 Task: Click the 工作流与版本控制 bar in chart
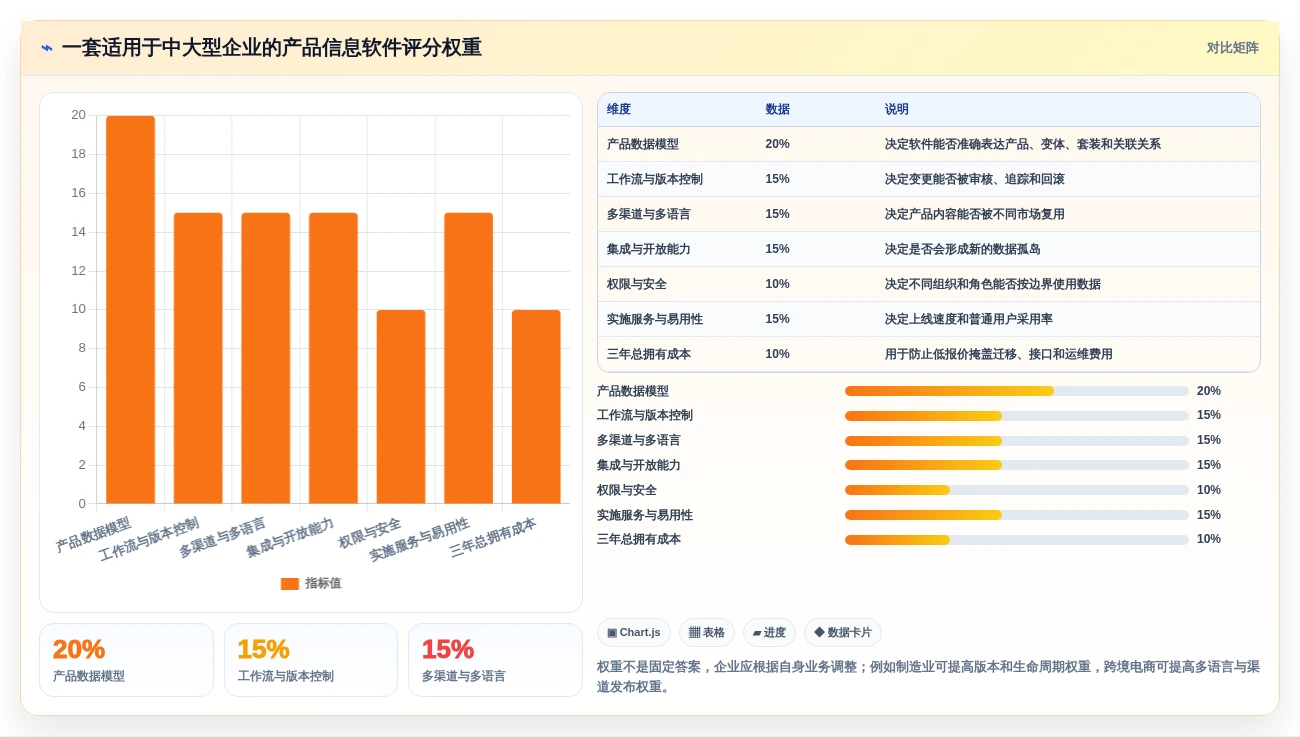[198, 358]
